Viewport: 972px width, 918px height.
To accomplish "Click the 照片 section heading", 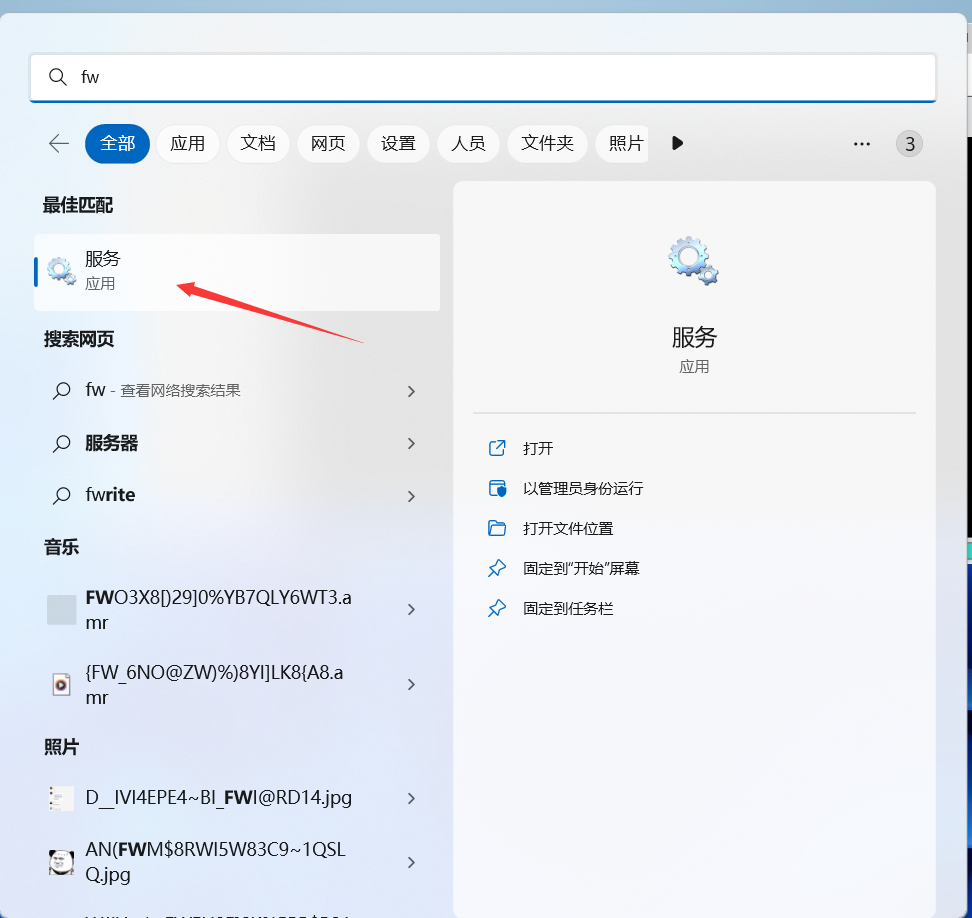I will [x=61, y=748].
